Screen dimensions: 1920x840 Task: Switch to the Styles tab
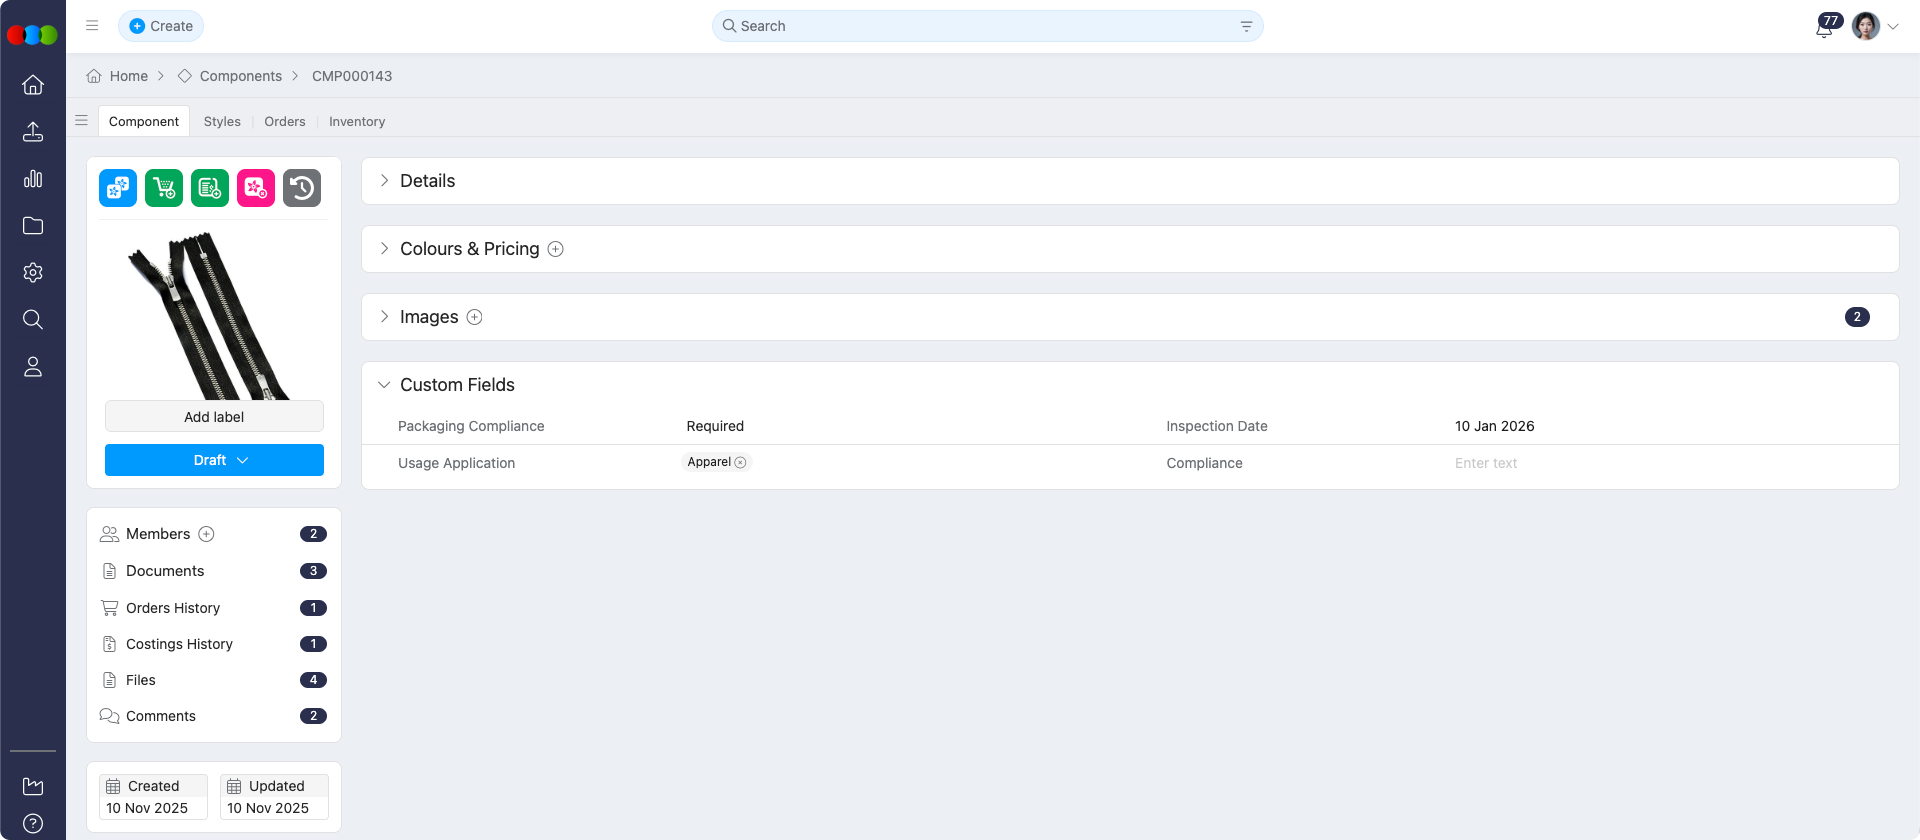click(222, 121)
